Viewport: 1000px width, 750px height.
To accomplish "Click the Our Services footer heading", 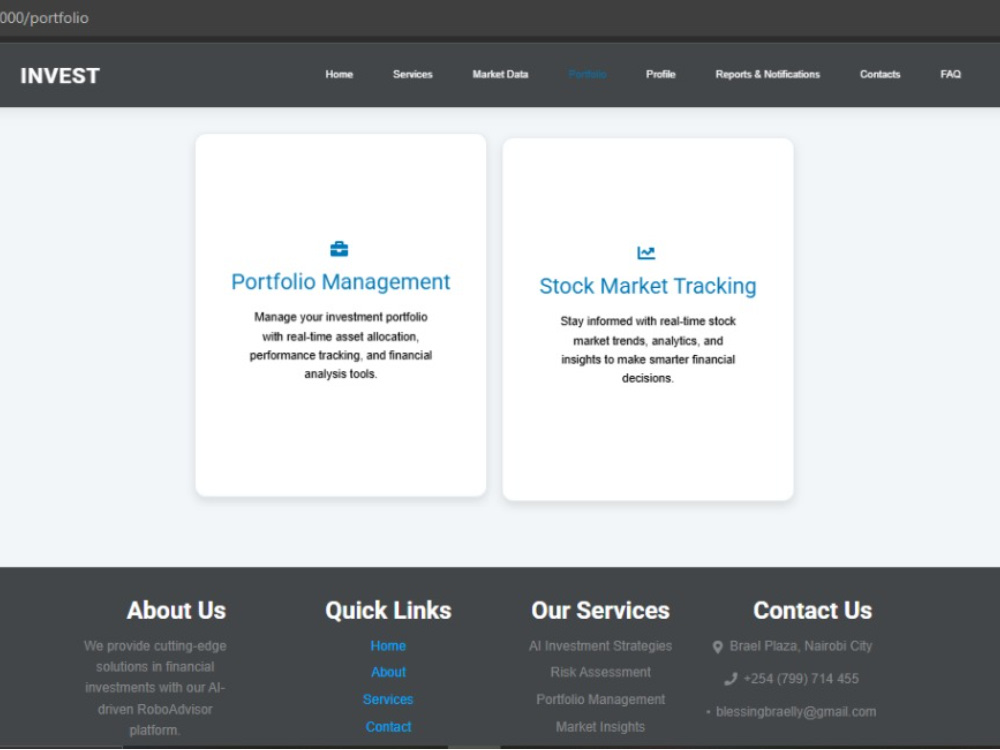I will point(600,610).
